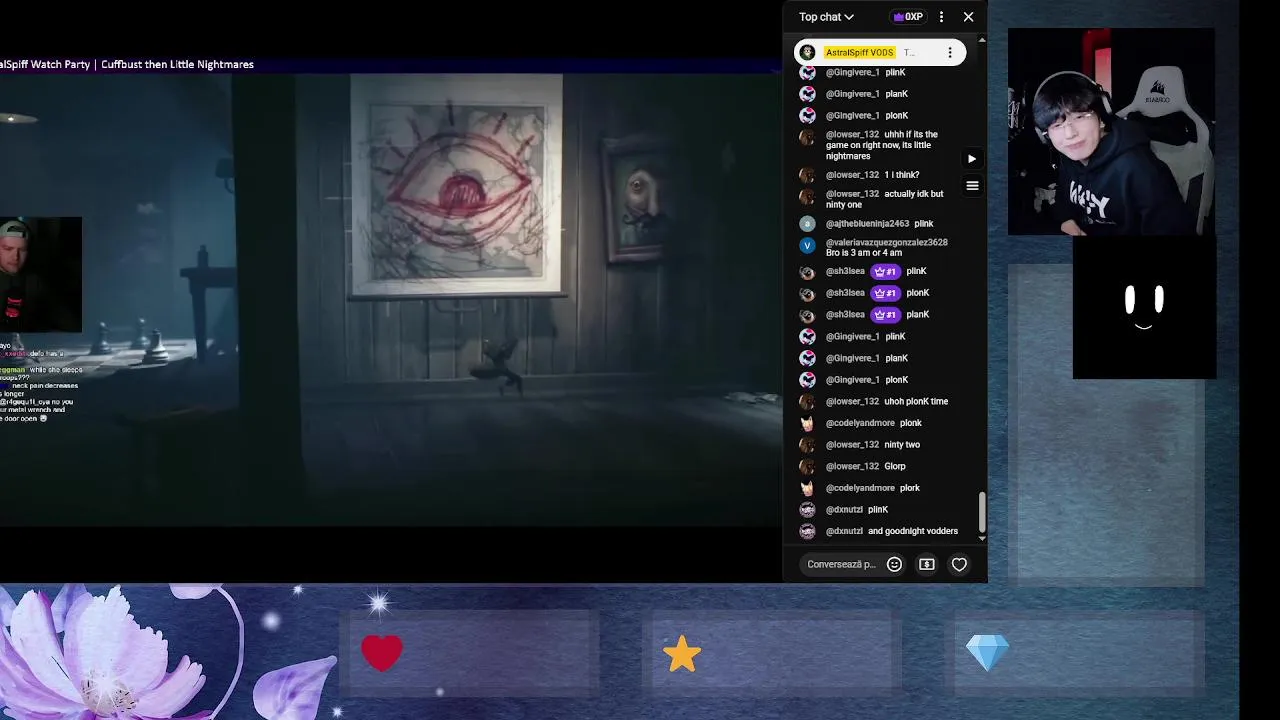1280x720 pixels.
Task: Click the AstralSpiff VODS pinned avatar
Action: (808, 52)
